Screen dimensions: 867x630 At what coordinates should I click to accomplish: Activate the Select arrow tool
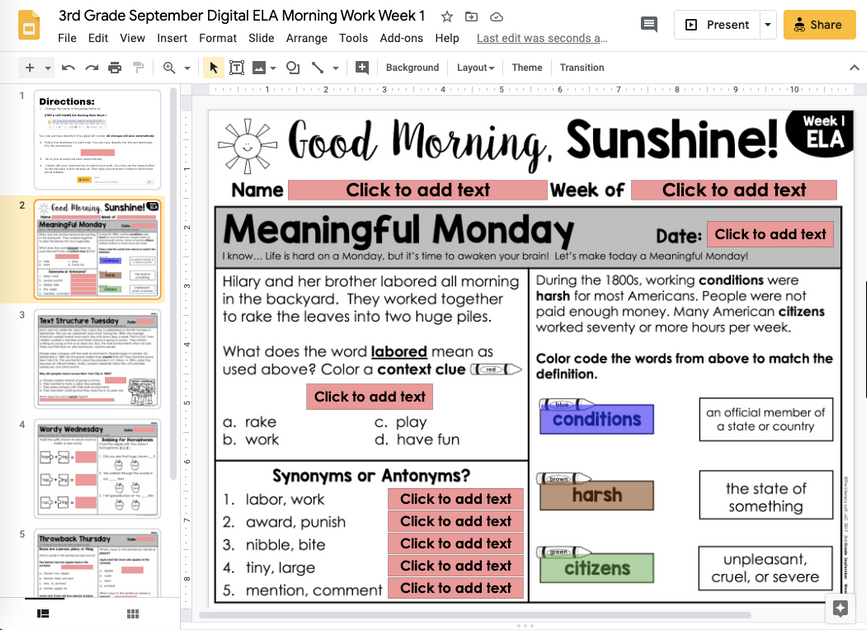click(213, 68)
